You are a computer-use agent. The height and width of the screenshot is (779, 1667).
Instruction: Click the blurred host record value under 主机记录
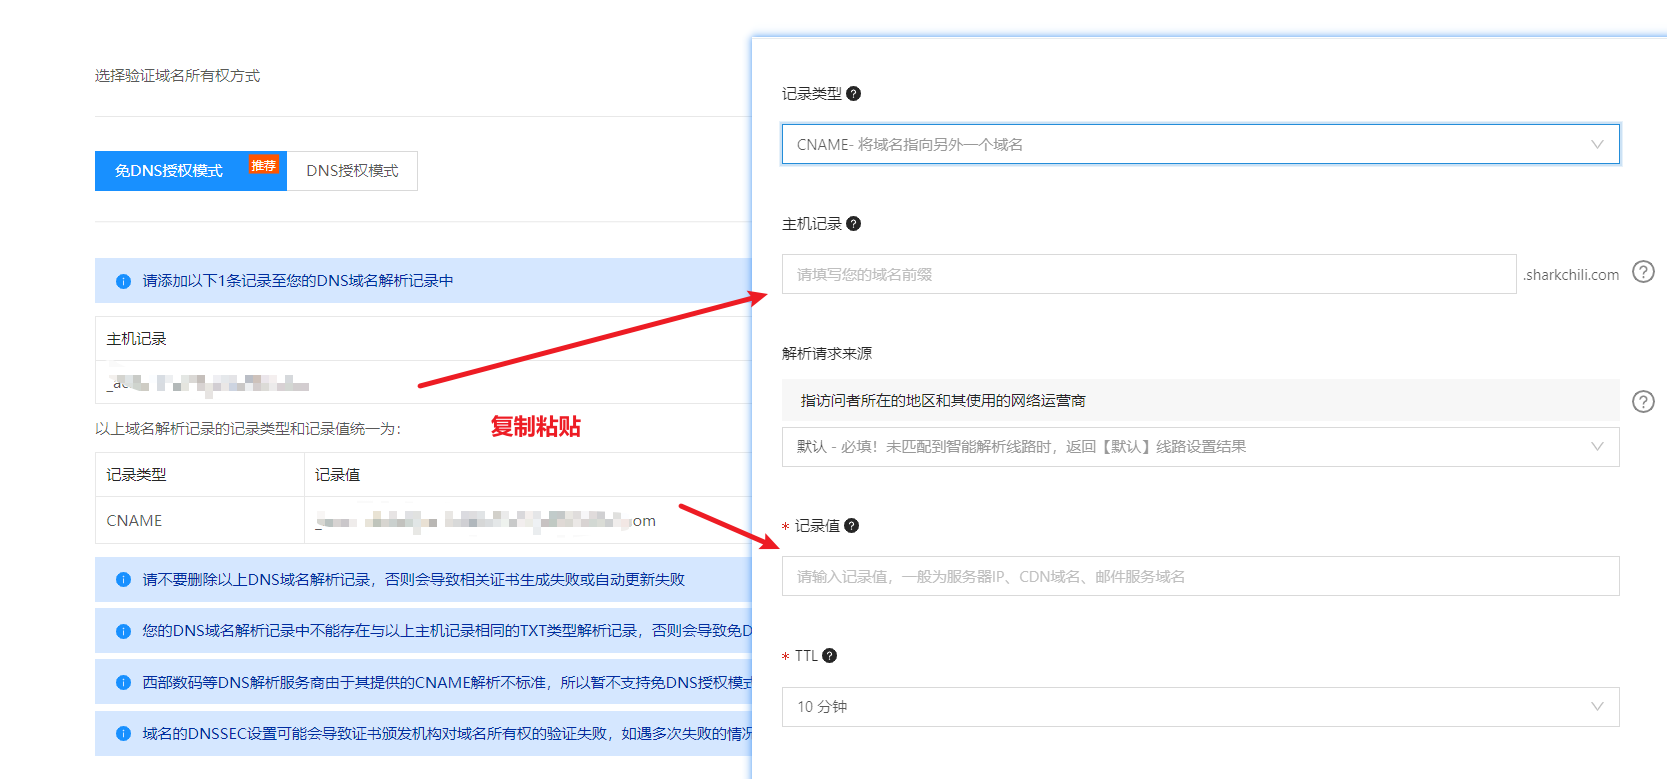tap(208, 383)
